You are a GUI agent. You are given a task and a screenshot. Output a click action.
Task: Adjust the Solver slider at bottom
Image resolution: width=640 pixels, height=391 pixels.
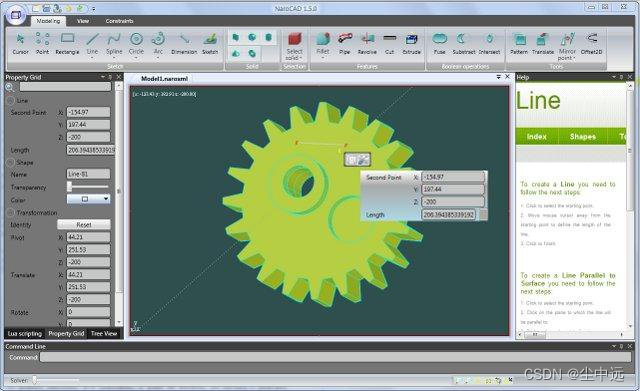[x=35, y=380]
